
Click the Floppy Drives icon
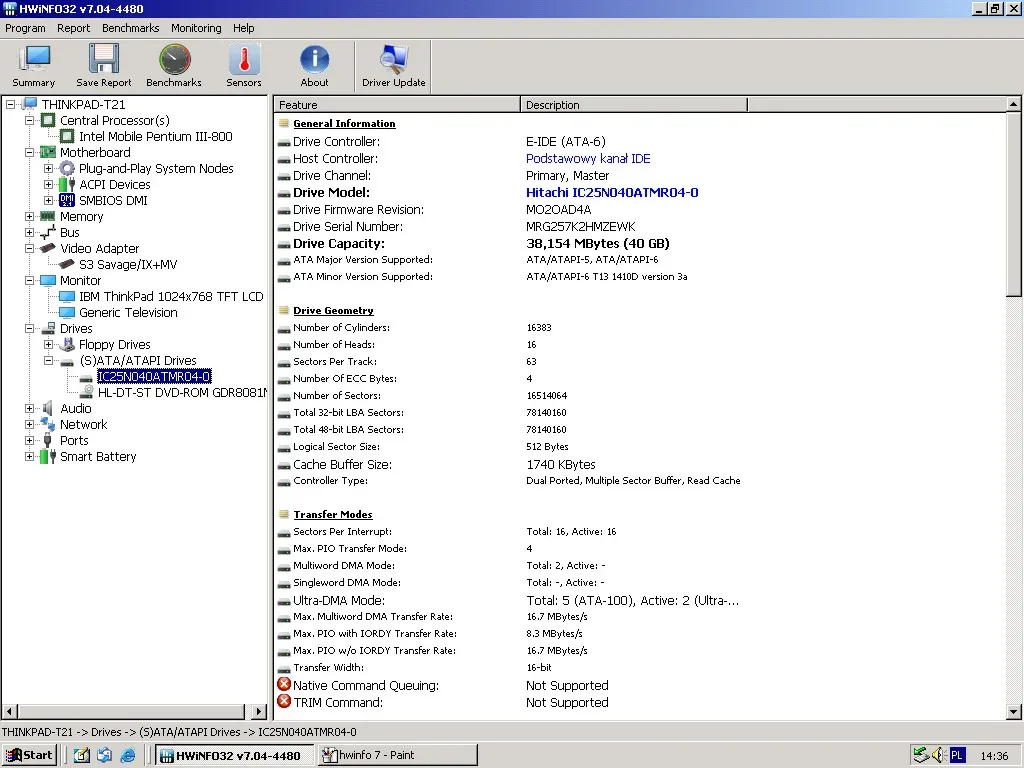click(x=67, y=344)
